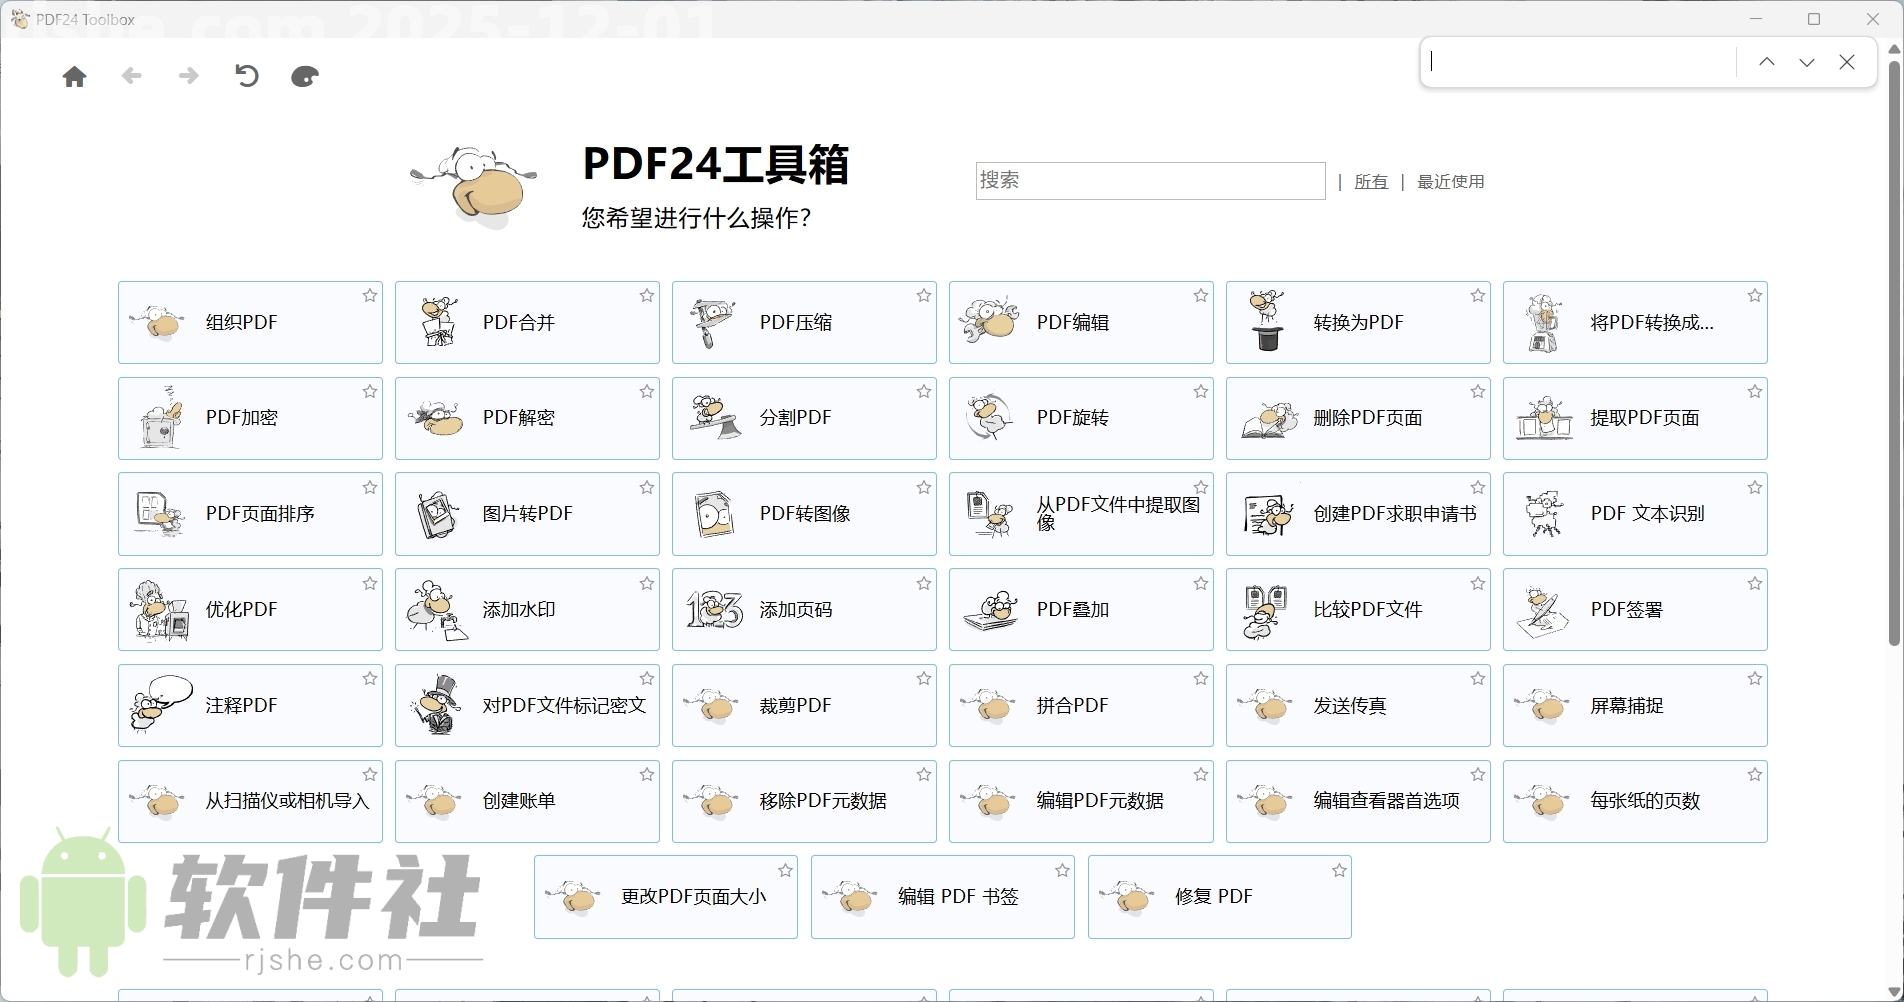Screen dimensions: 1904x1002
Task: Open the PDF加密 tool
Action: point(250,418)
